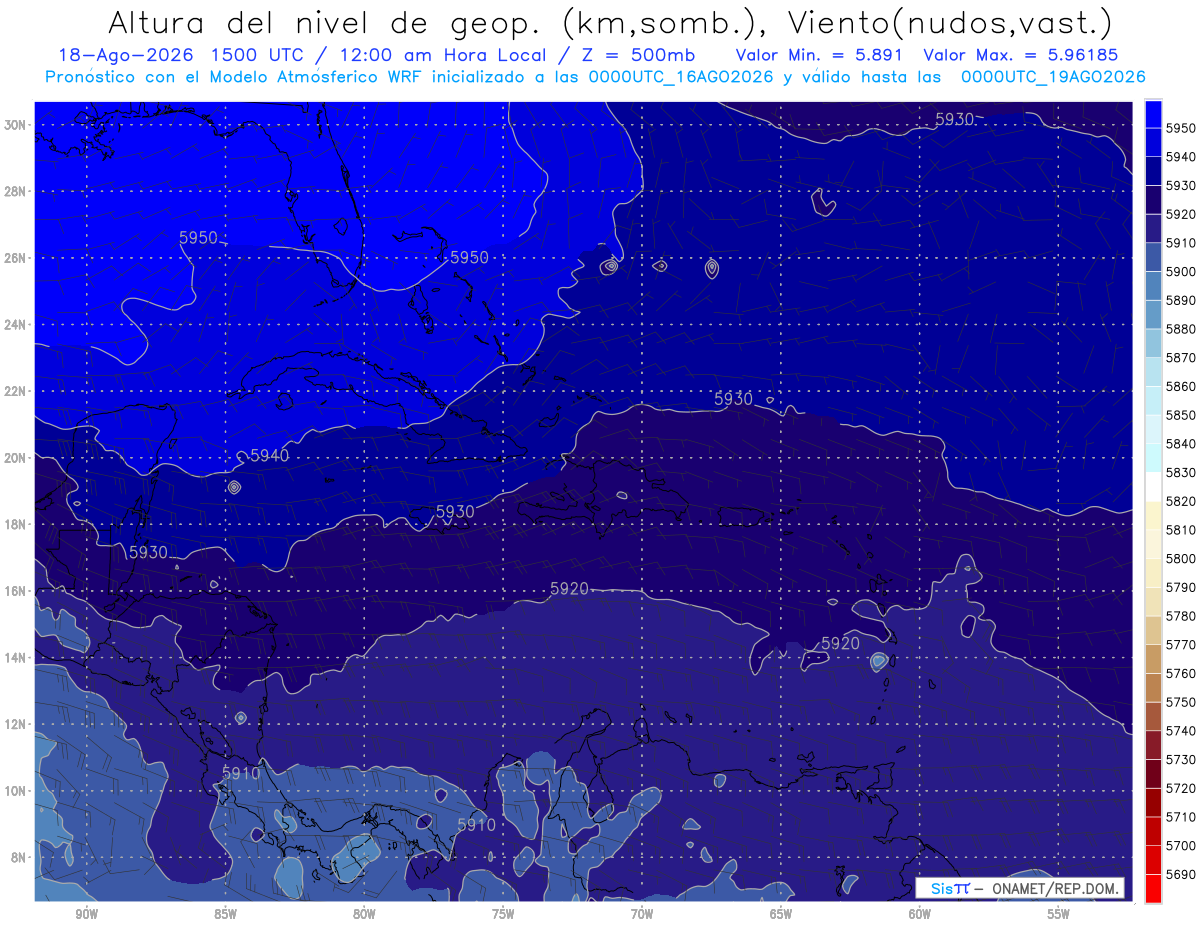
Task: Click the 5780 label on the color bar
Action: (x=1181, y=616)
